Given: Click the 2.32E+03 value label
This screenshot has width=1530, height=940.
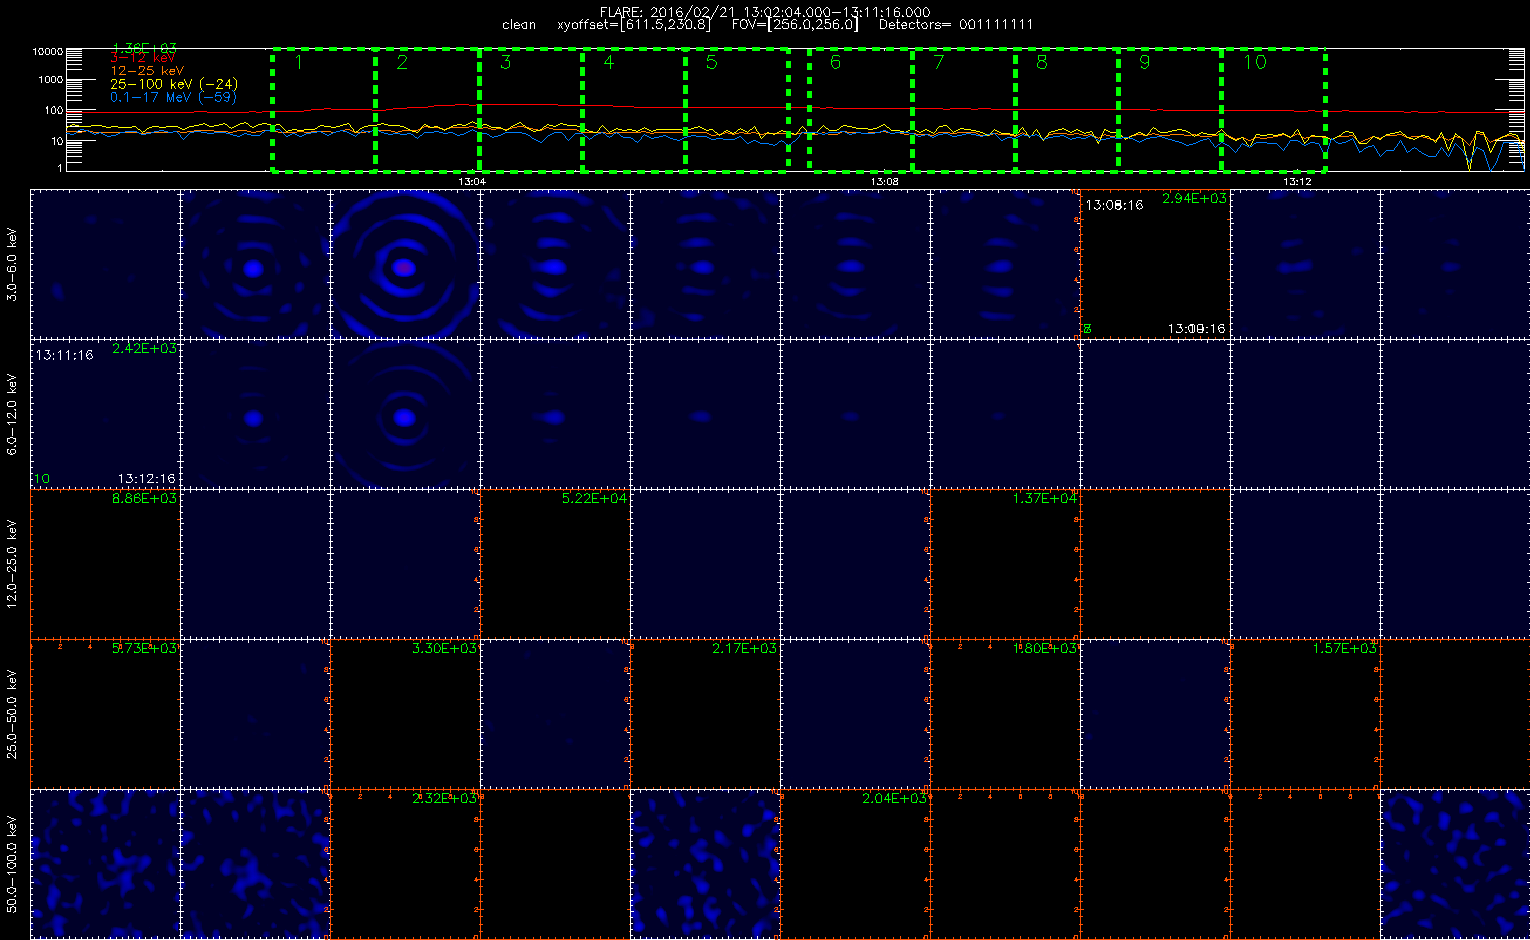Looking at the screenshot, I should coord(445,799).
